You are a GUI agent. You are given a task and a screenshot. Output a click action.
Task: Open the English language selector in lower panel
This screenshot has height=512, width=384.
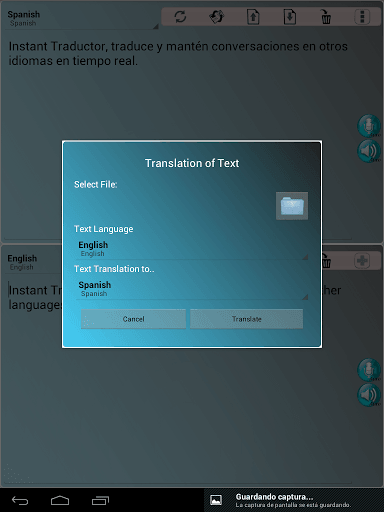(x=33, y=262)
